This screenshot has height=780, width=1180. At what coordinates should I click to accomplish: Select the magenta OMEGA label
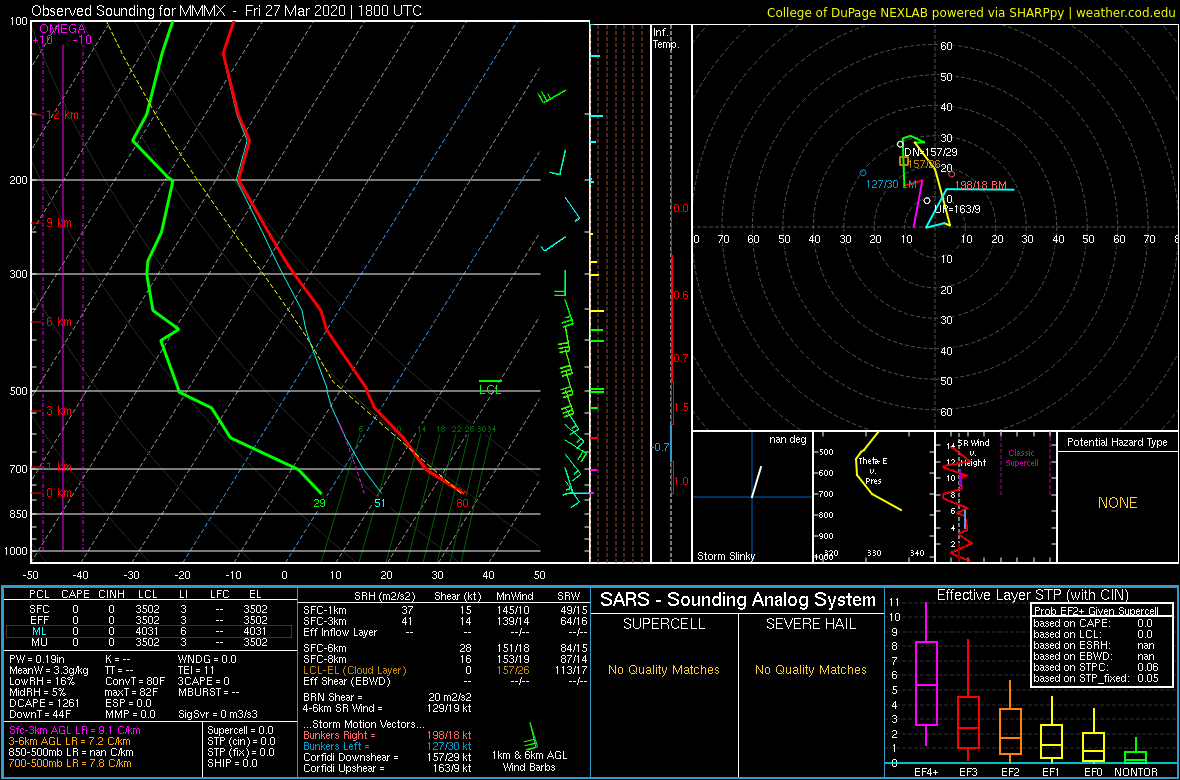click(x=63, y=29)
